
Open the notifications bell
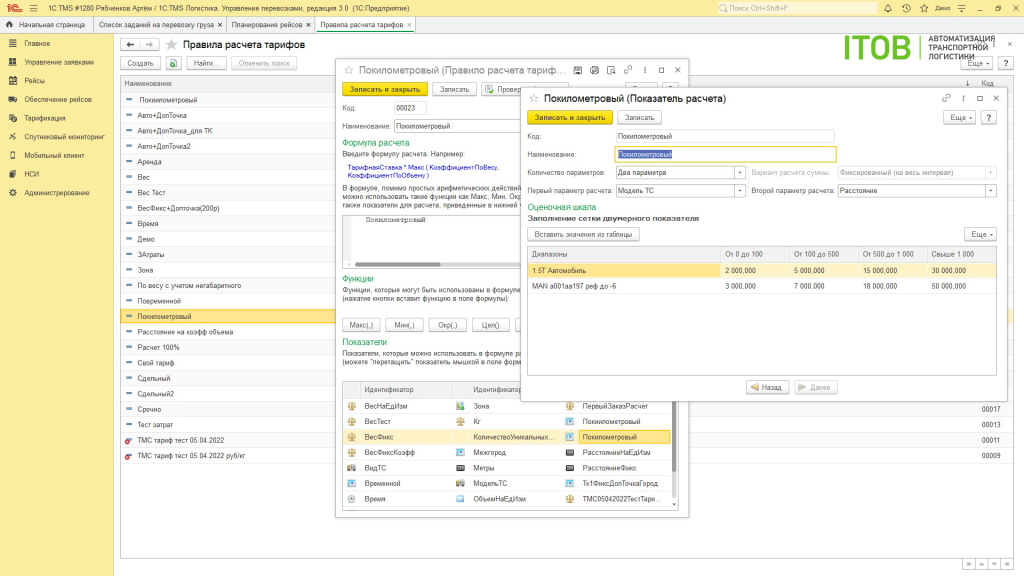coord(888,8)
